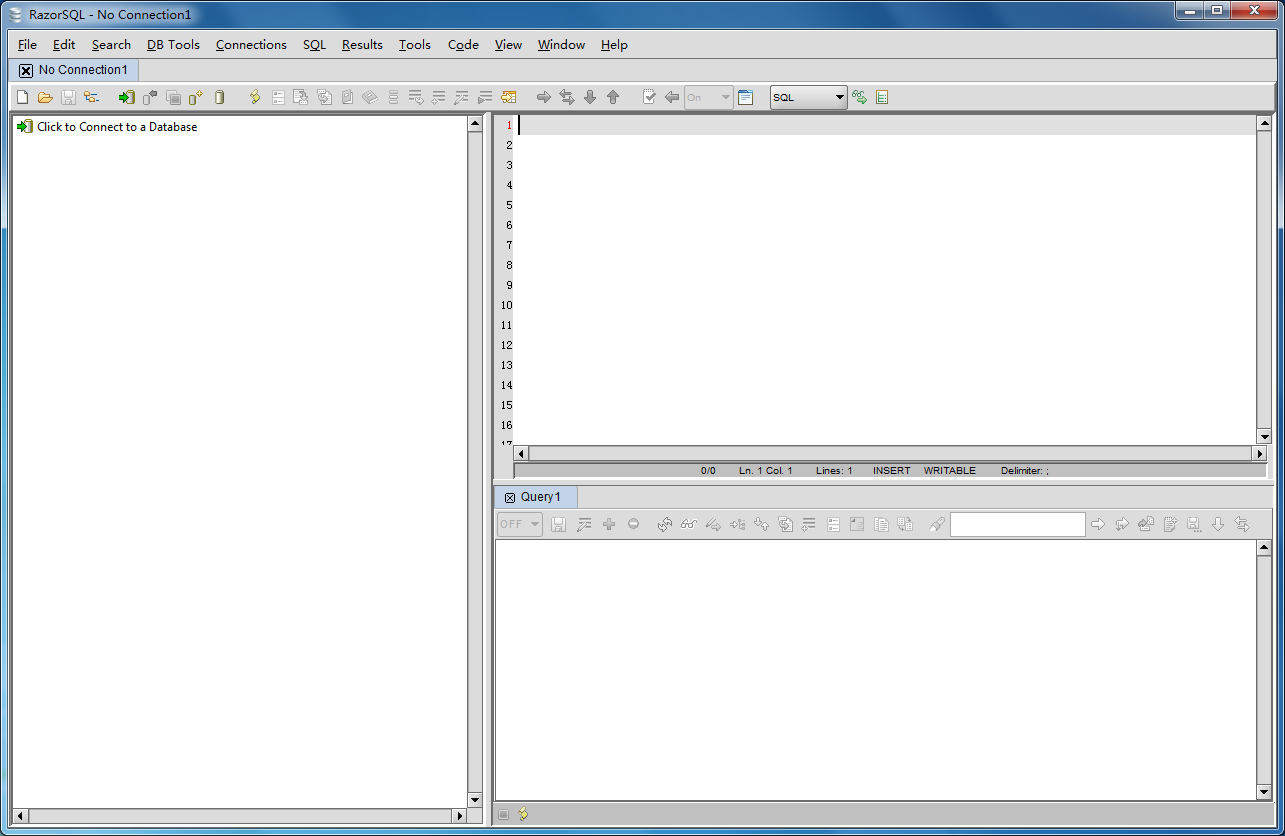Click the green Connect arrow icon in main toolbar
The height and width of the screenshot is (836, 1285).
127,97
